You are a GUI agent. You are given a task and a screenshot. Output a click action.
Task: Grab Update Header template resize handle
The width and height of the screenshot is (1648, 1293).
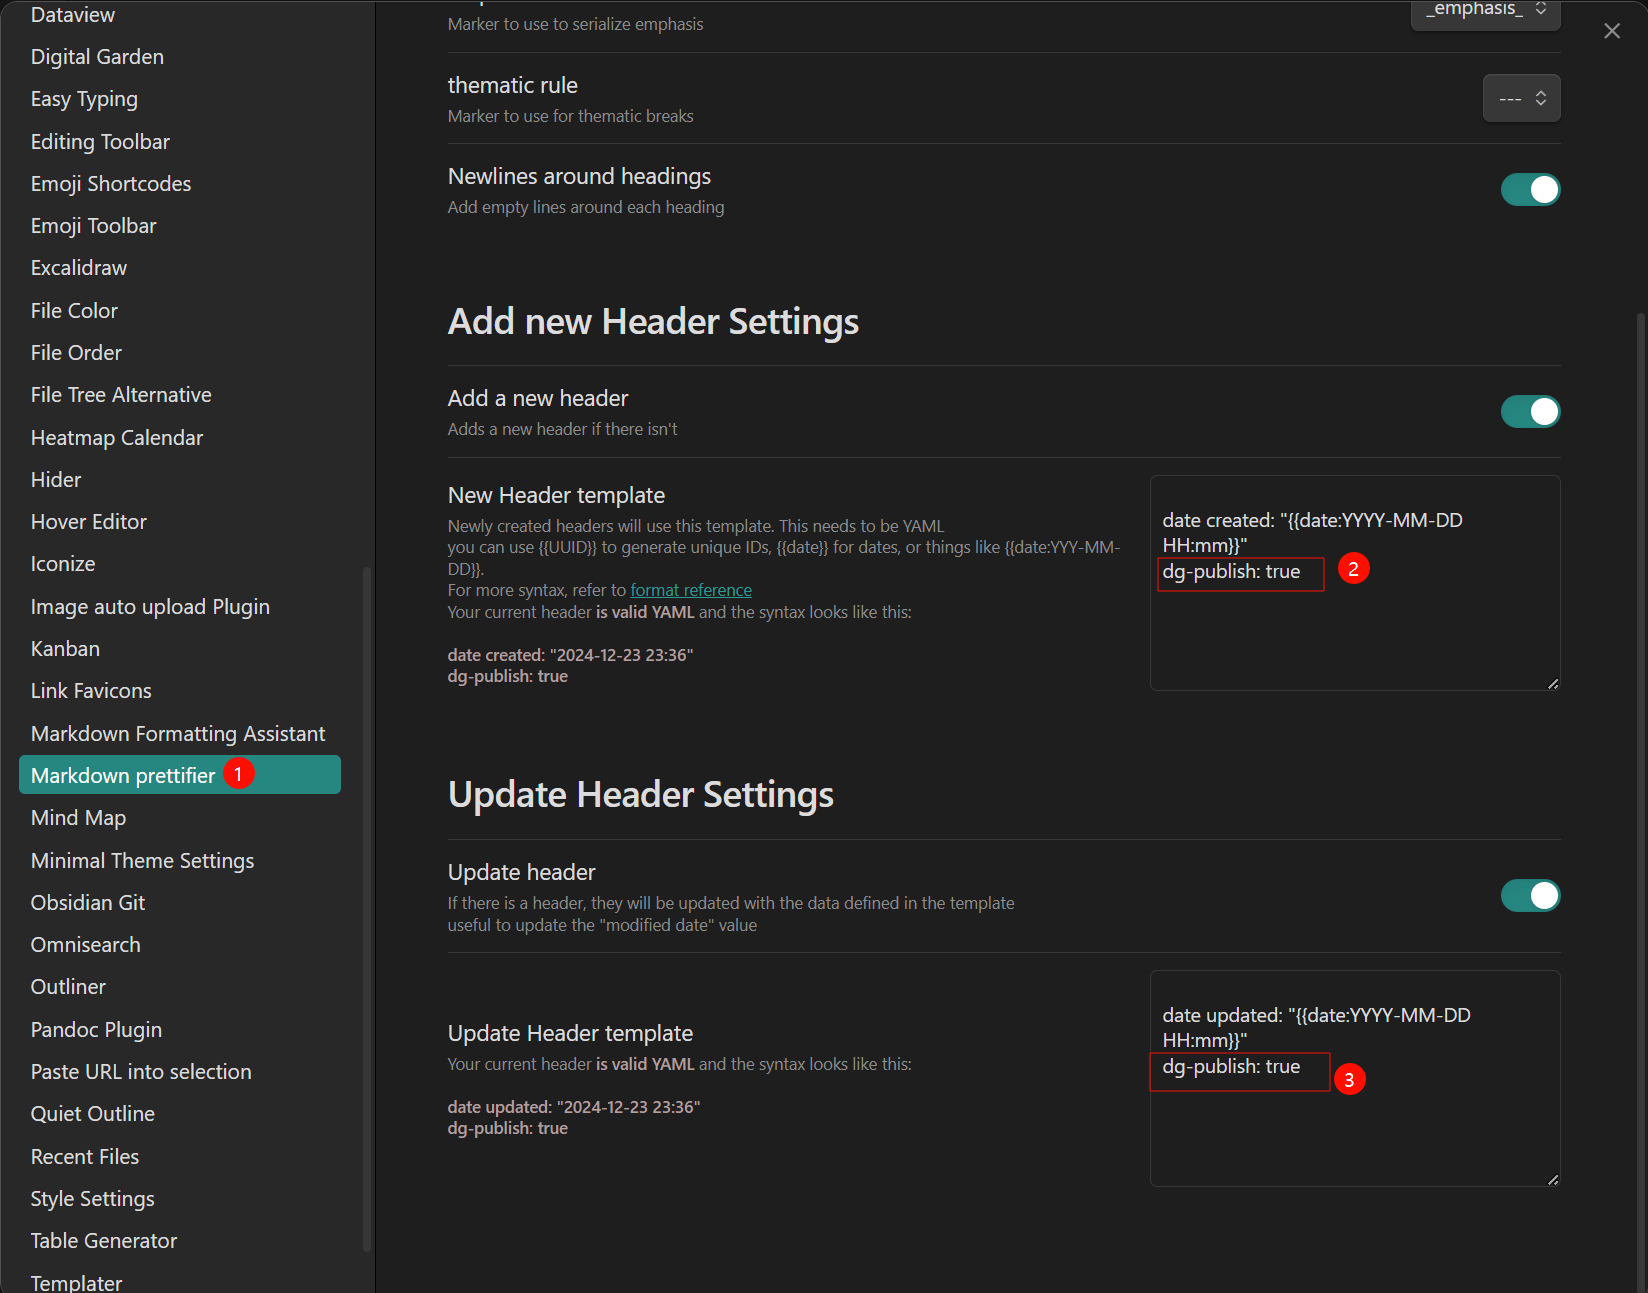pyautogui.click(x=1553, y=1180)
